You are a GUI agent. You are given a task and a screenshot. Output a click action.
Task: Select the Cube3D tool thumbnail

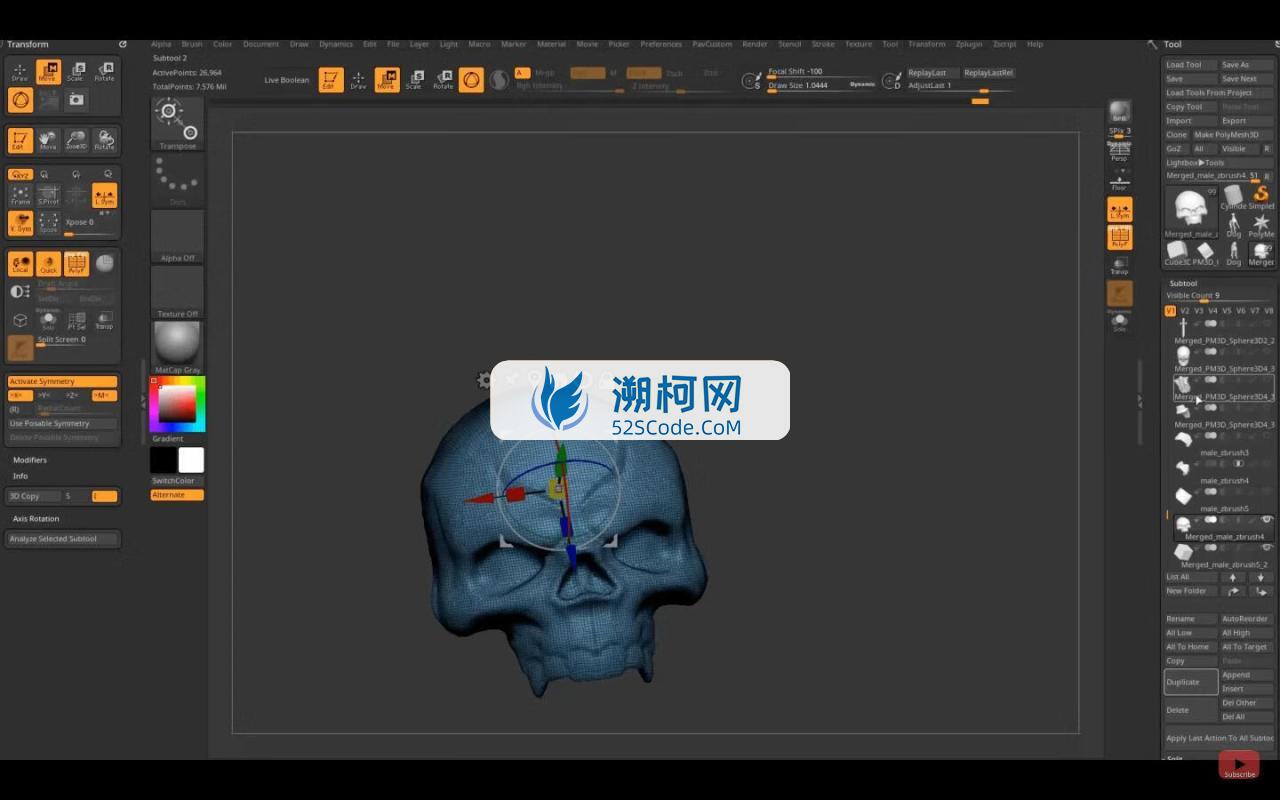(1177, 252)
